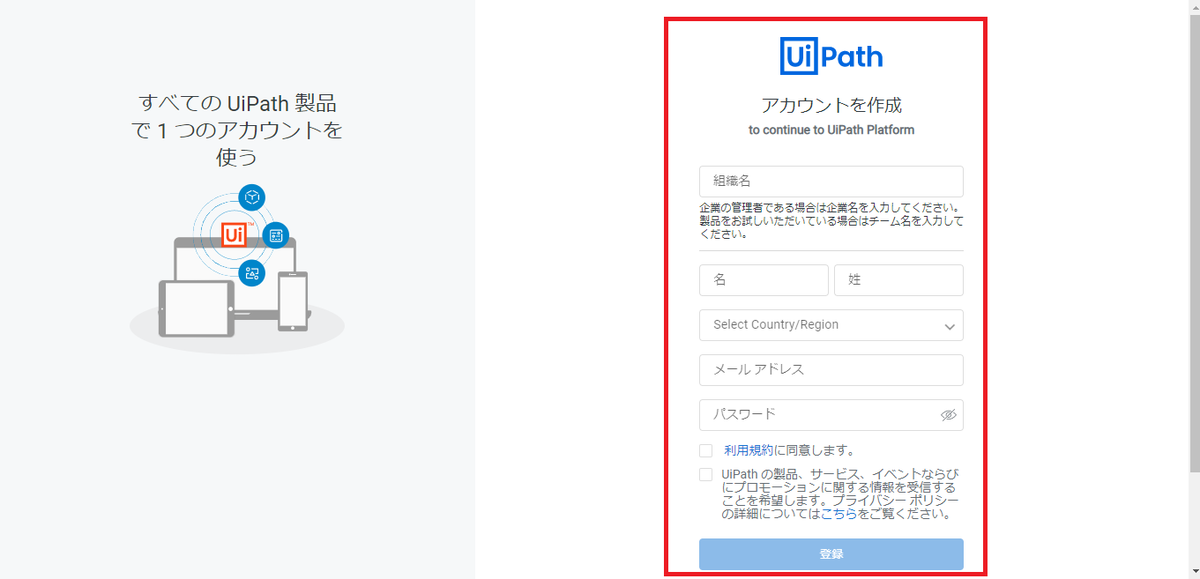Click the UiPath logo above the form
The height and width of the screenshot is (579, 1200).
[831, 56]
